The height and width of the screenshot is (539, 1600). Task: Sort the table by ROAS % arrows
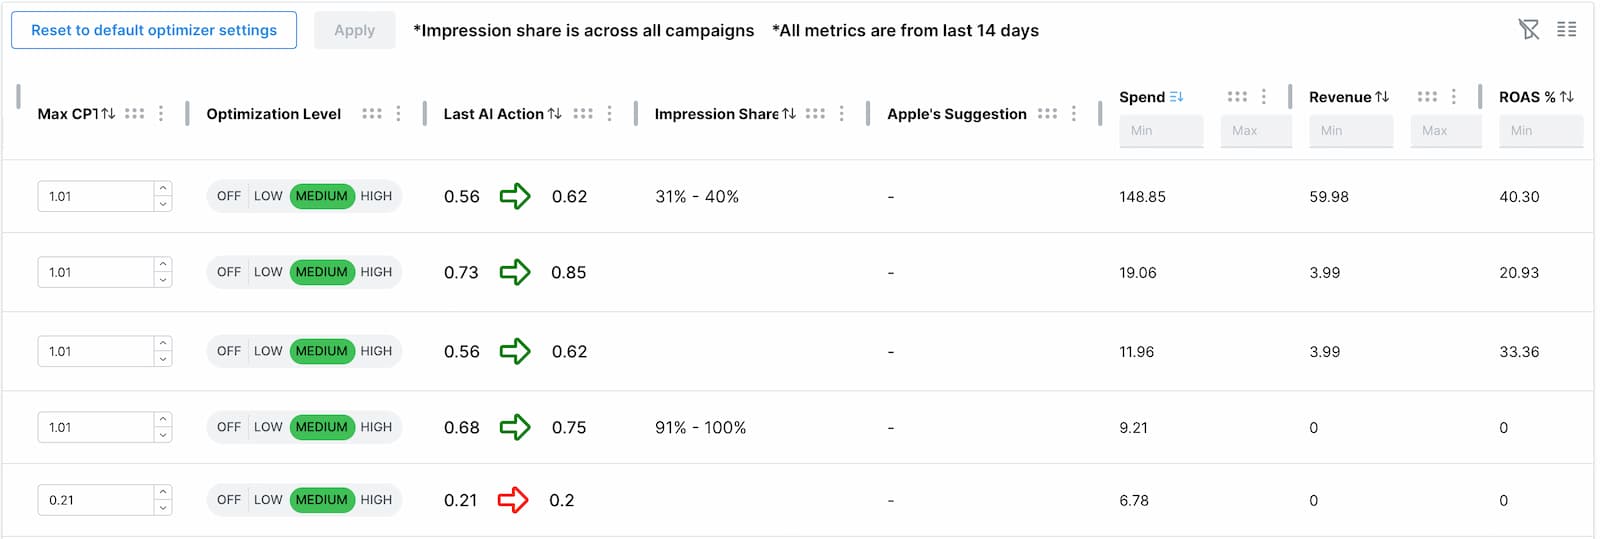click(1566, 97)
